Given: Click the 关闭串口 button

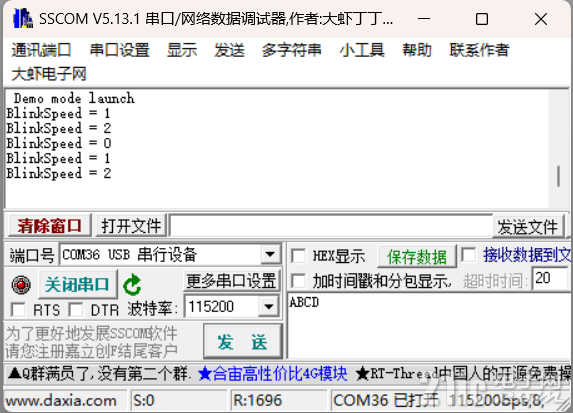Looking at the screenshot, I should point(77,284).
